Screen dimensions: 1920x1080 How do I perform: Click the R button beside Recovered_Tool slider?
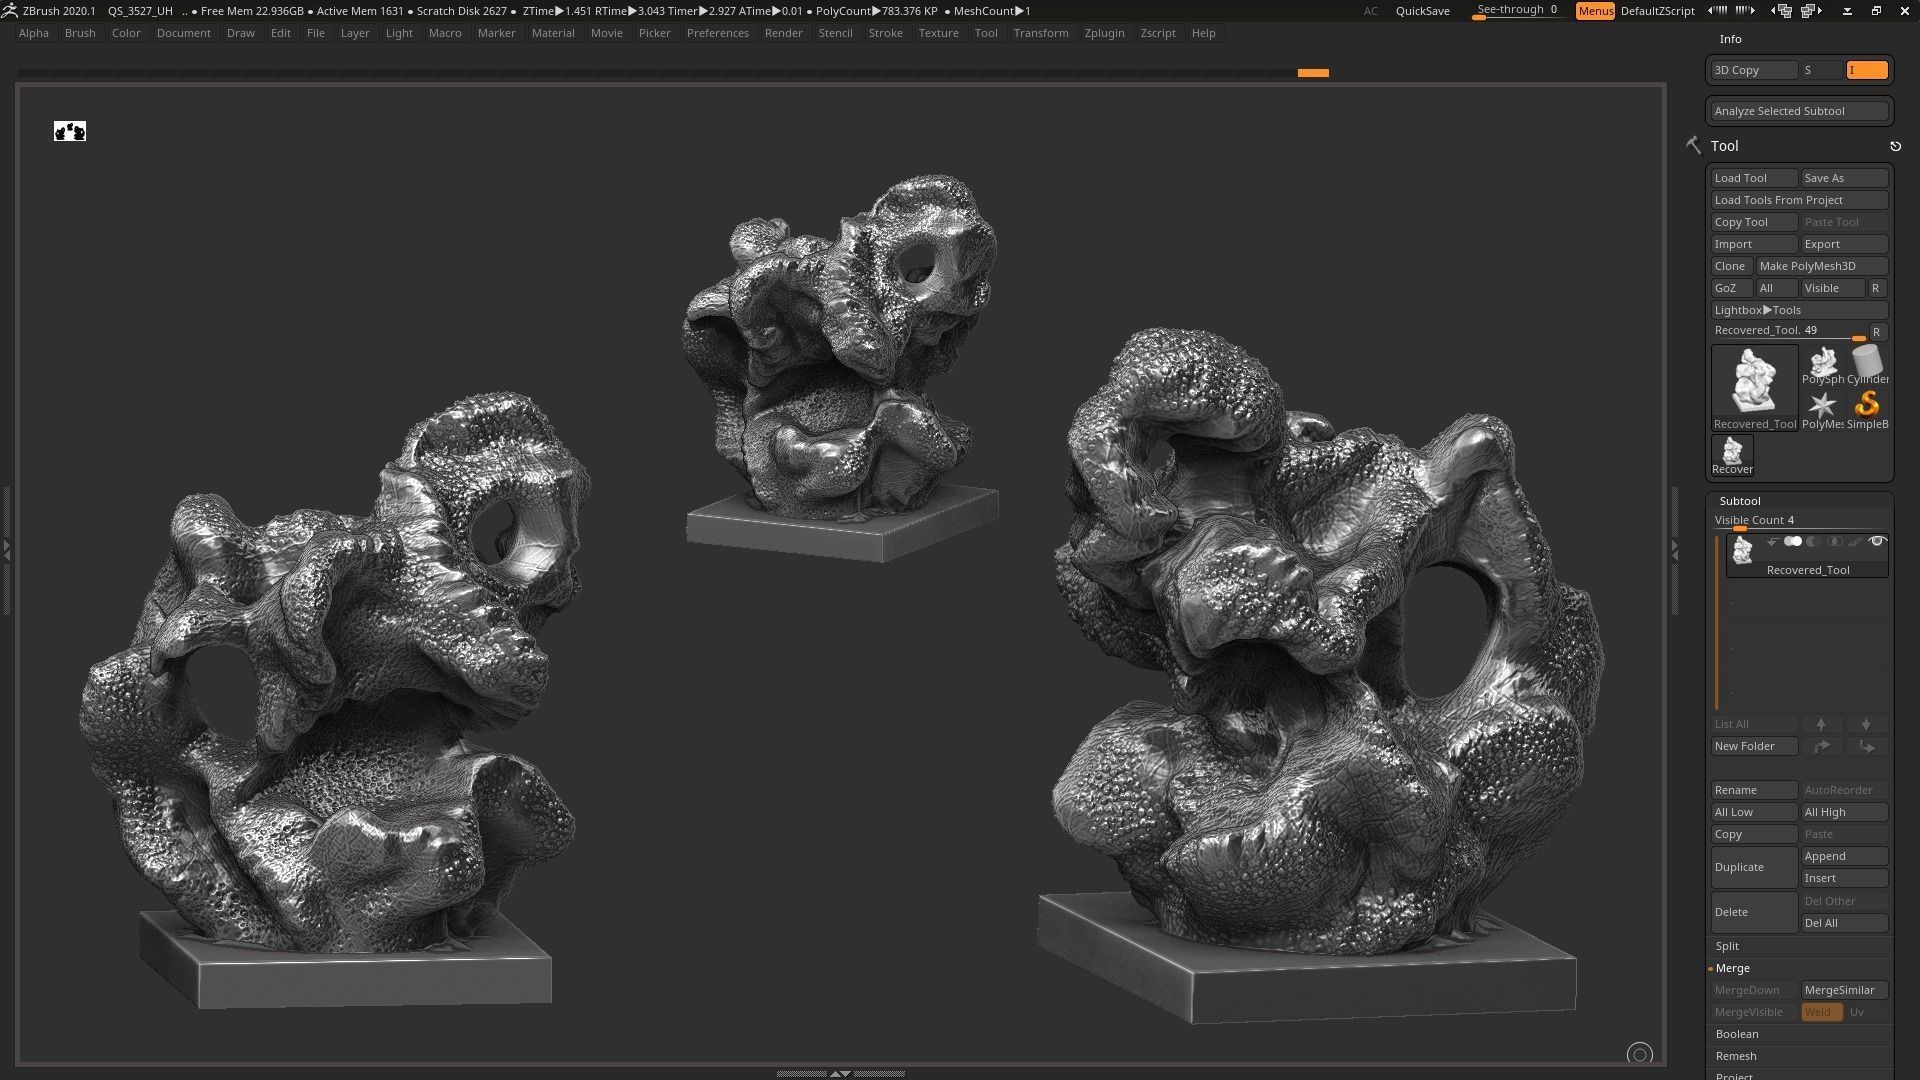tap(1877, 332)
